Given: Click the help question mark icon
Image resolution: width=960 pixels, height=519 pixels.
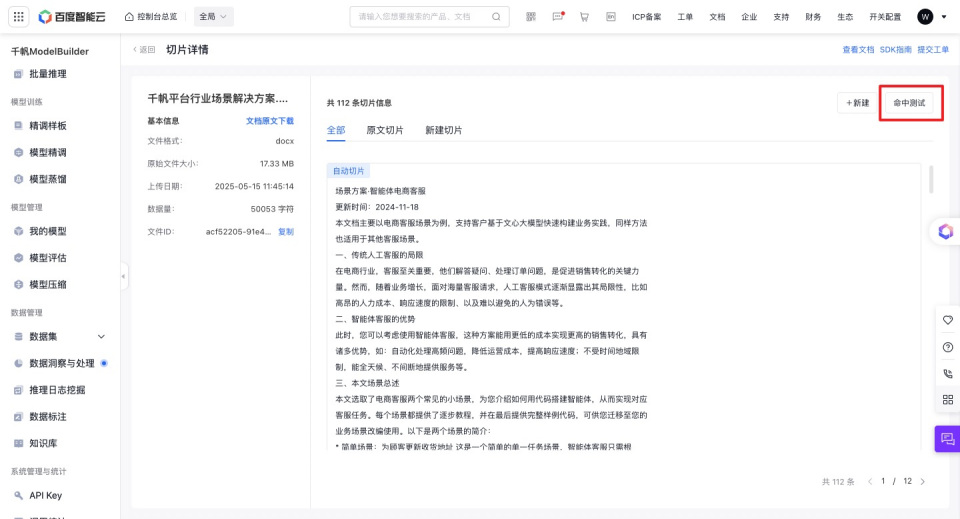Looking at the screenshot, I should (x=948, y=347).
